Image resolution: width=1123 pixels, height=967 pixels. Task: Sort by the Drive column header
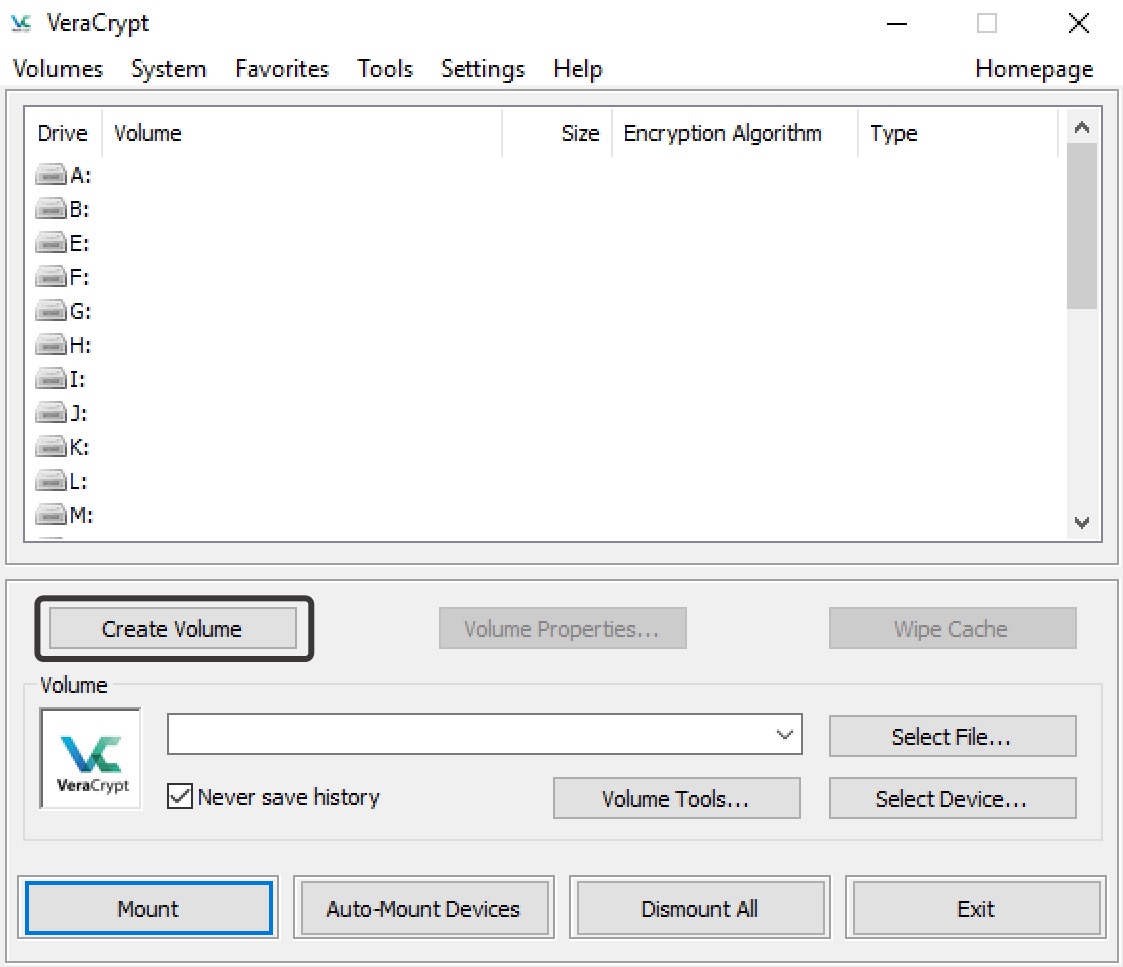pyautogui.click(x=63, y=133)
